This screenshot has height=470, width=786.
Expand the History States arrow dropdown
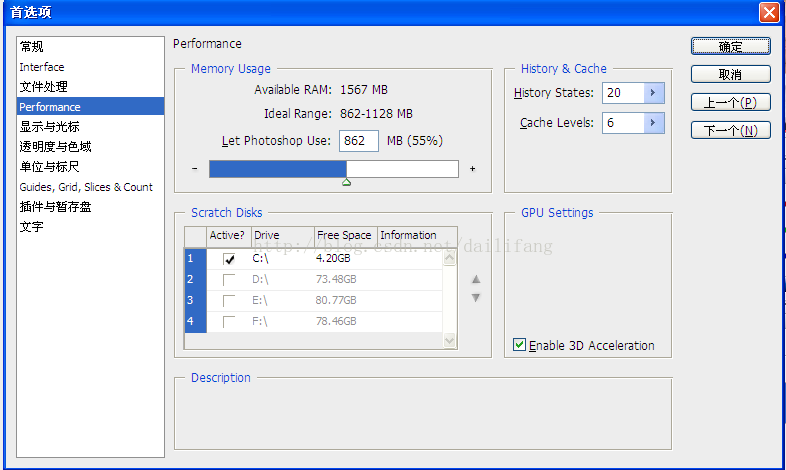click(654, 93)
